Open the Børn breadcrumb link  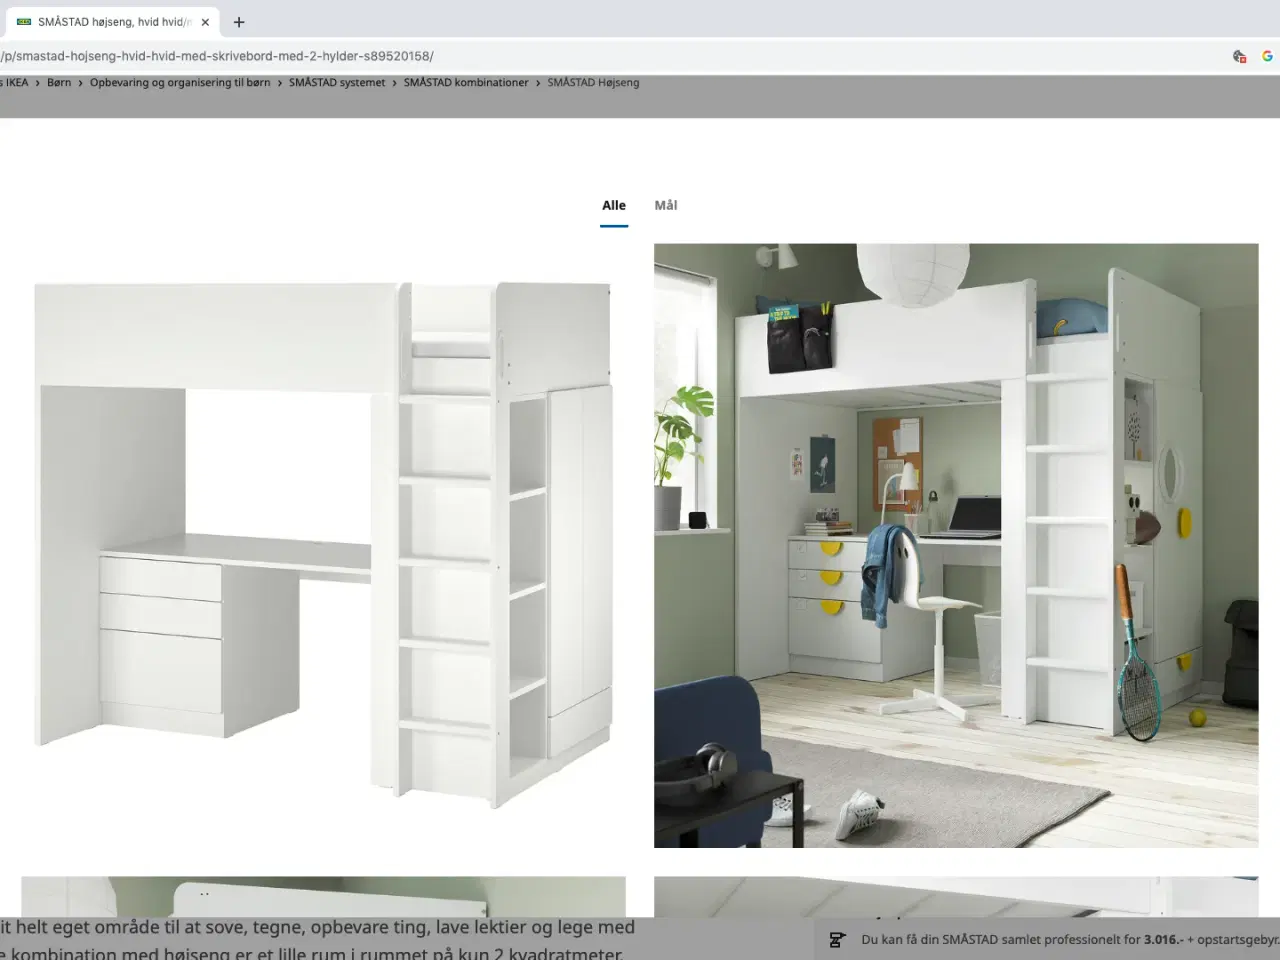[59, 82]
